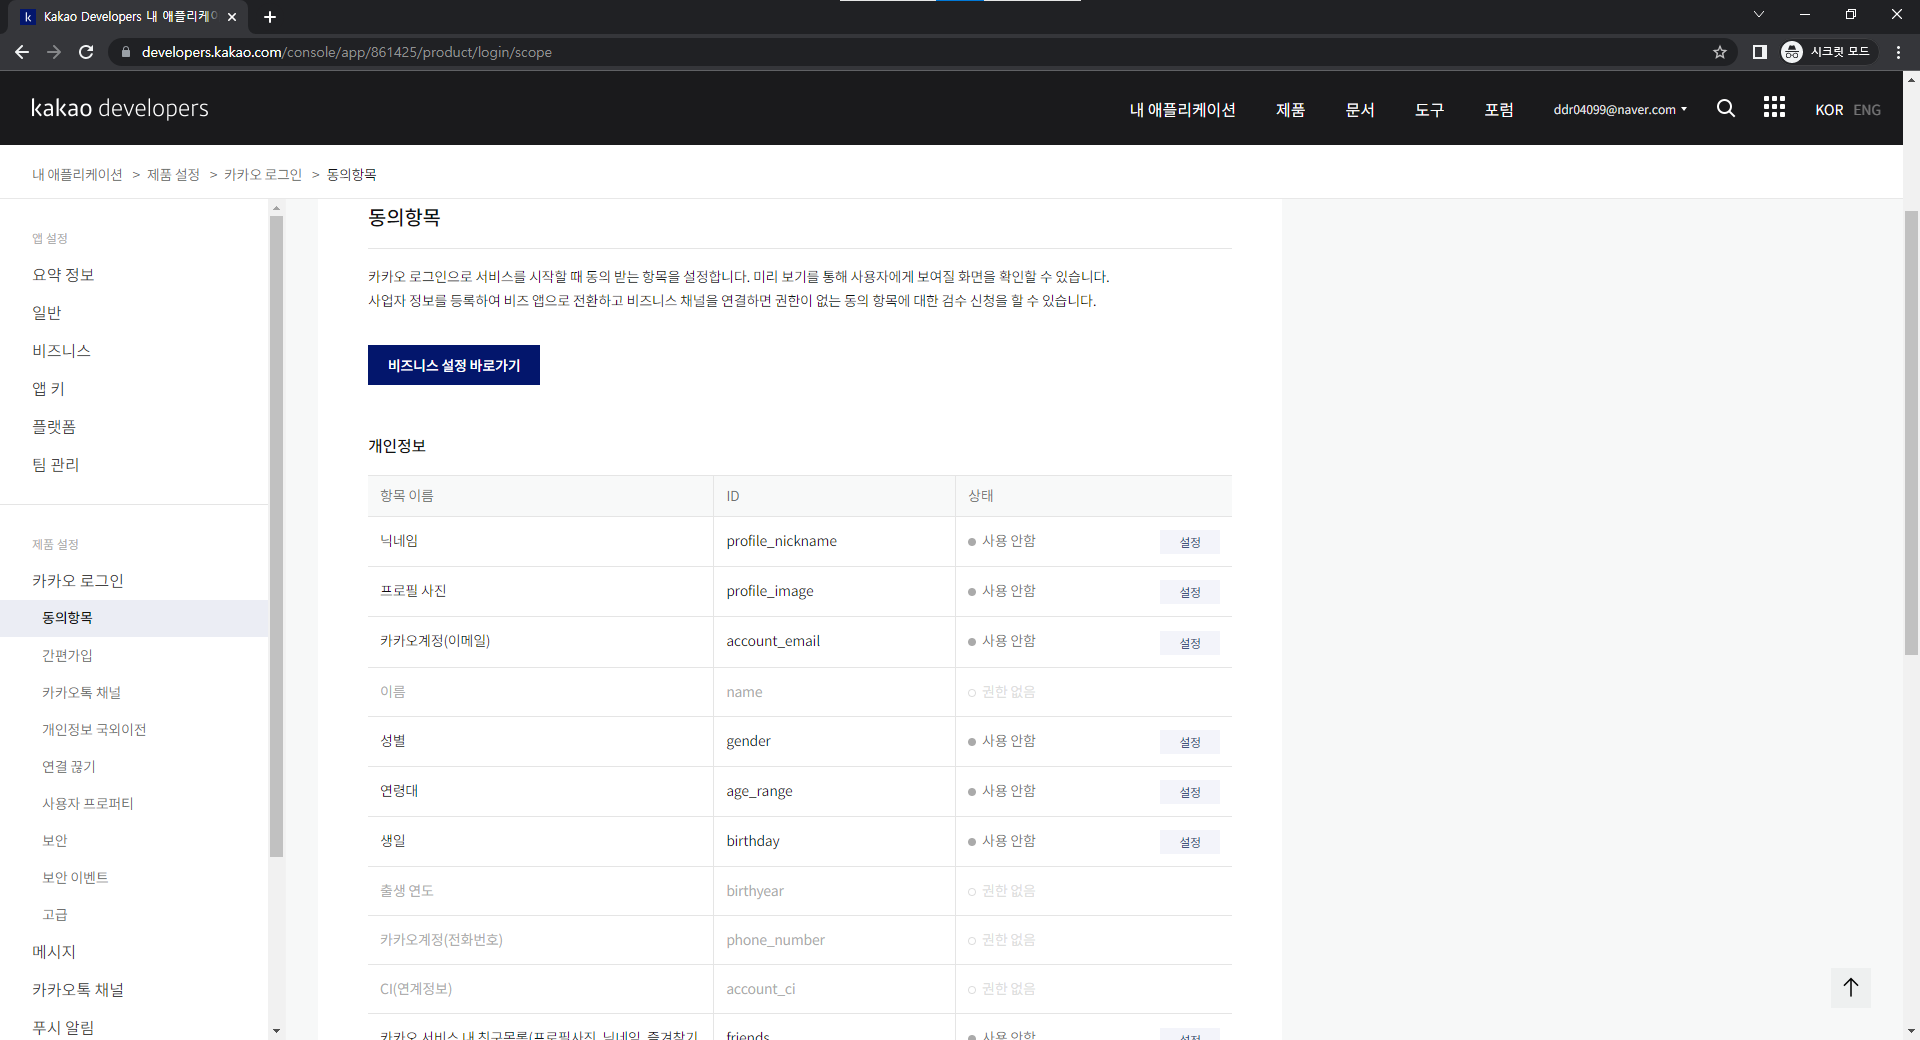The width and height of the screenshot is (1920, 1040).
Task: Click the 카카오계정(이메일) item name
Action: [435, 641]
